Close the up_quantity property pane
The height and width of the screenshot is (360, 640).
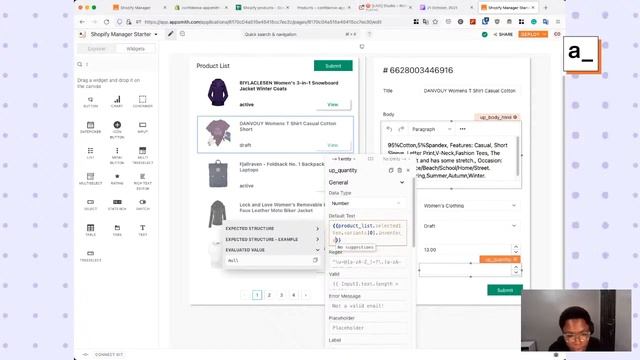click(x=408, y=170)
